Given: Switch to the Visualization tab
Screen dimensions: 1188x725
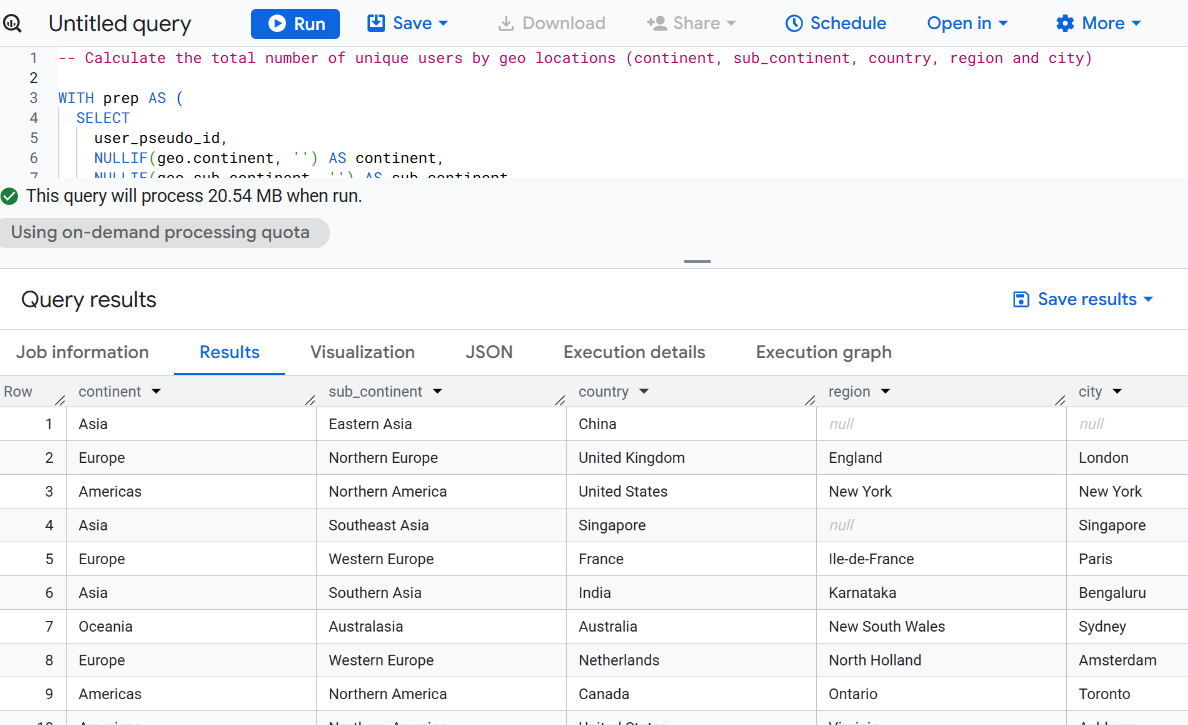Looking at the screenshot, I should pyautogui.click(x=362, y=352).
